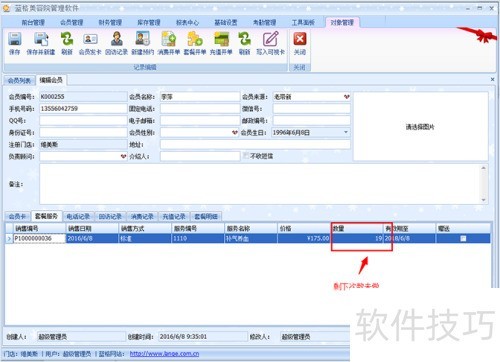Image resolution: width=500 pixels, height=362 pixels.
Task: Sort by the 销售日期 column header
Action: 92,228
